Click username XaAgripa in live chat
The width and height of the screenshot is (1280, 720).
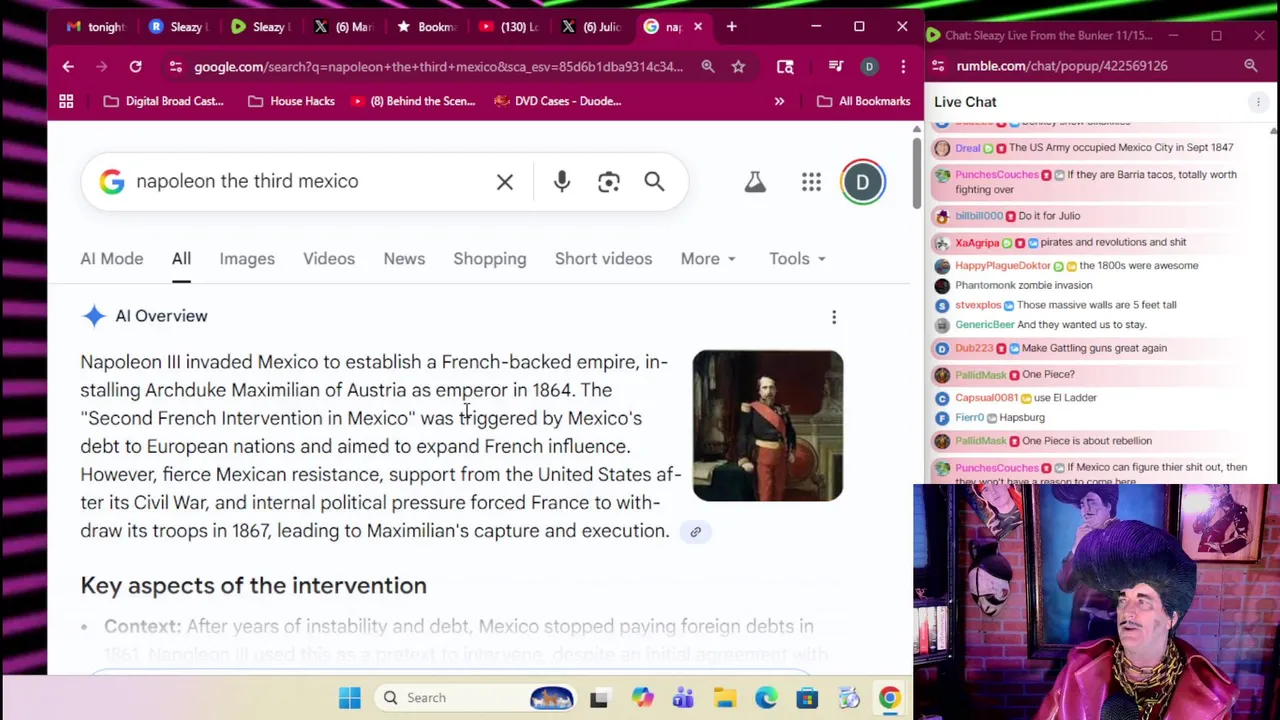tap(977, 243)
